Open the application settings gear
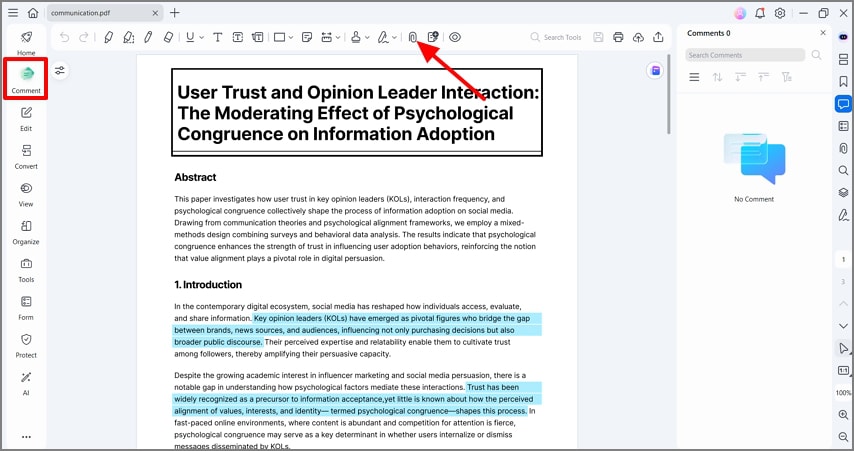Image resolution: width=854 pixels, height=451 pixels. 780,13
